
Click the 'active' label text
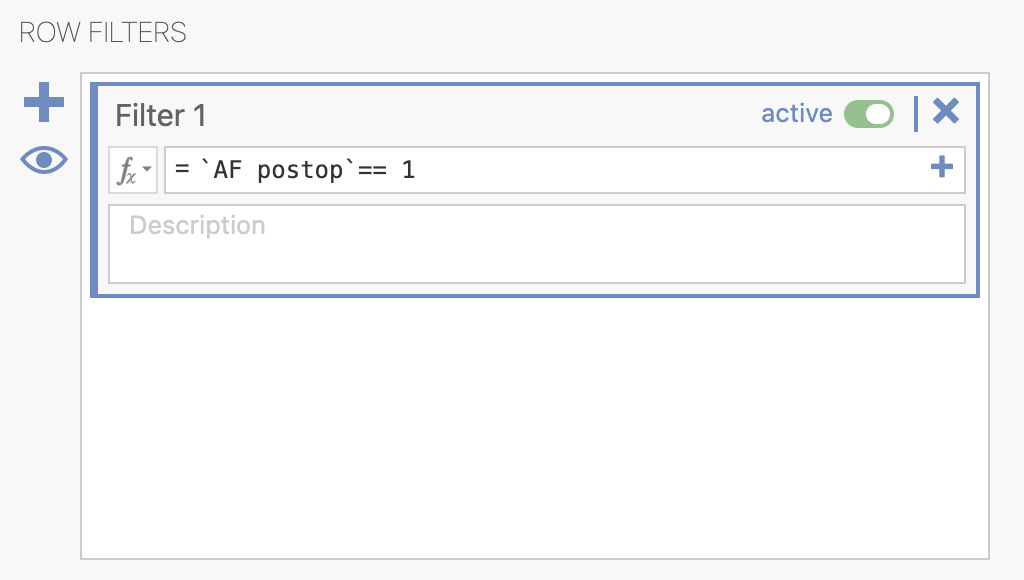point(797,114)
